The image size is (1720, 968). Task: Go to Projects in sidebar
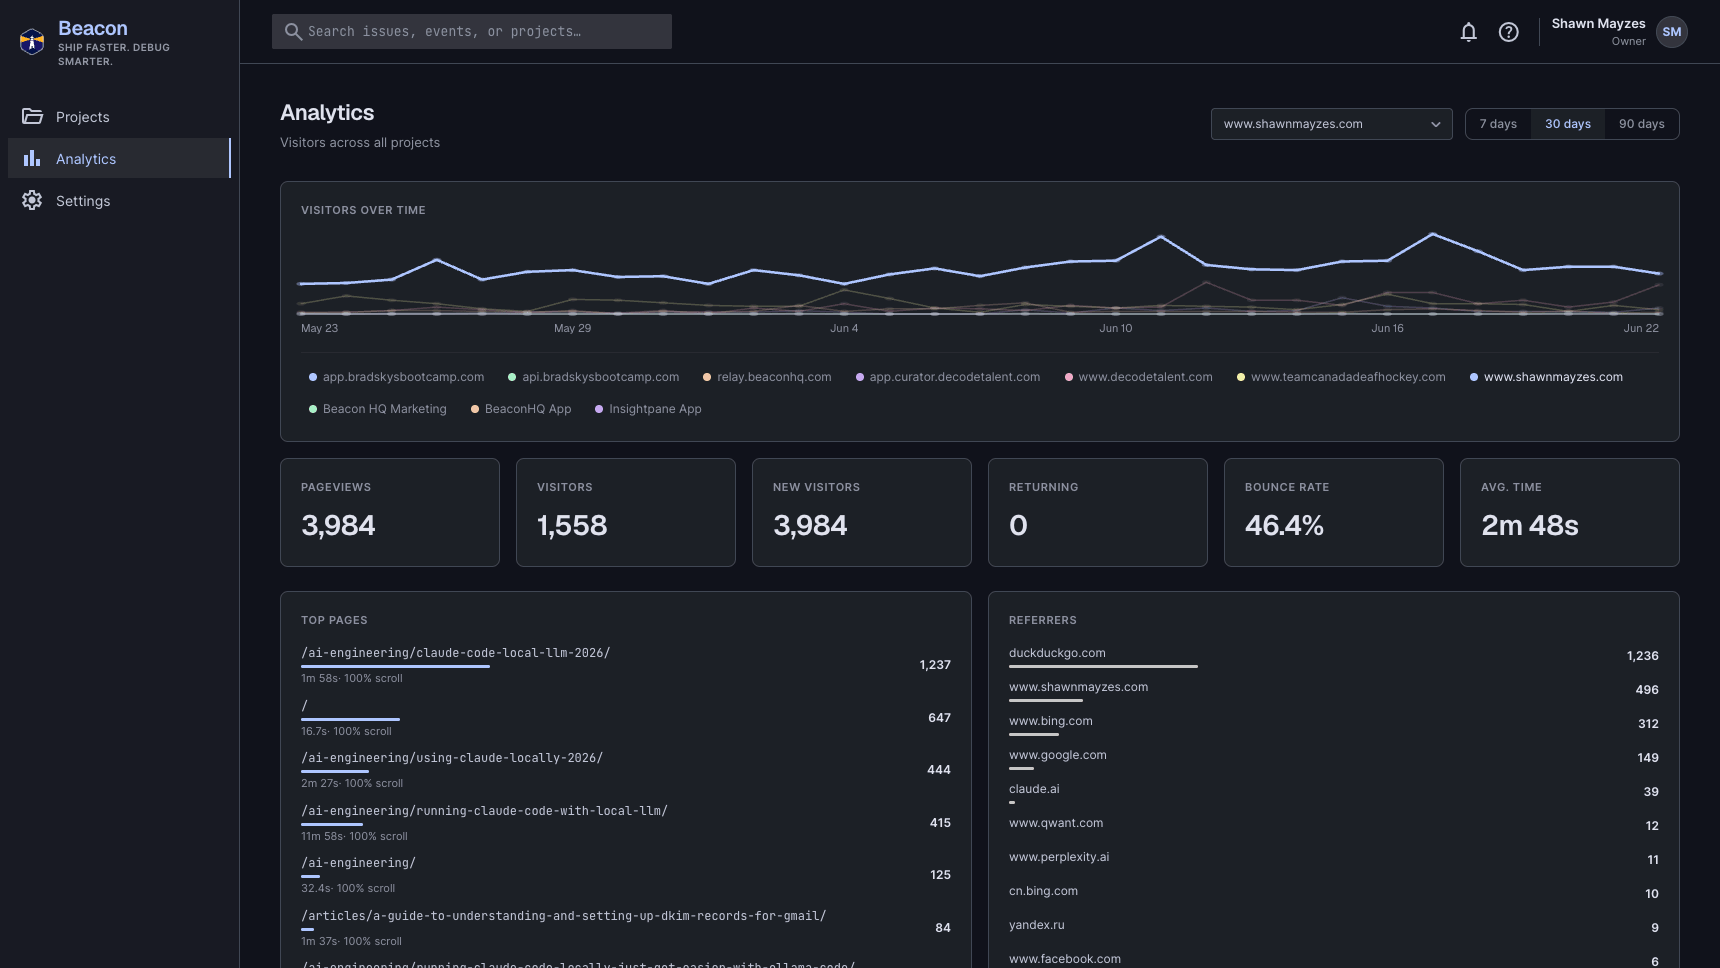[119, 116]
